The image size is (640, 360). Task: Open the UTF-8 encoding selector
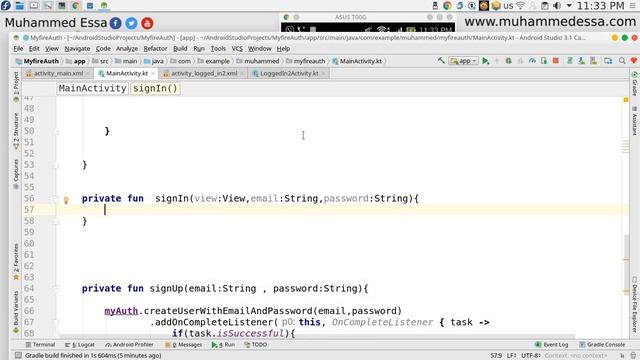click(531, 356)
